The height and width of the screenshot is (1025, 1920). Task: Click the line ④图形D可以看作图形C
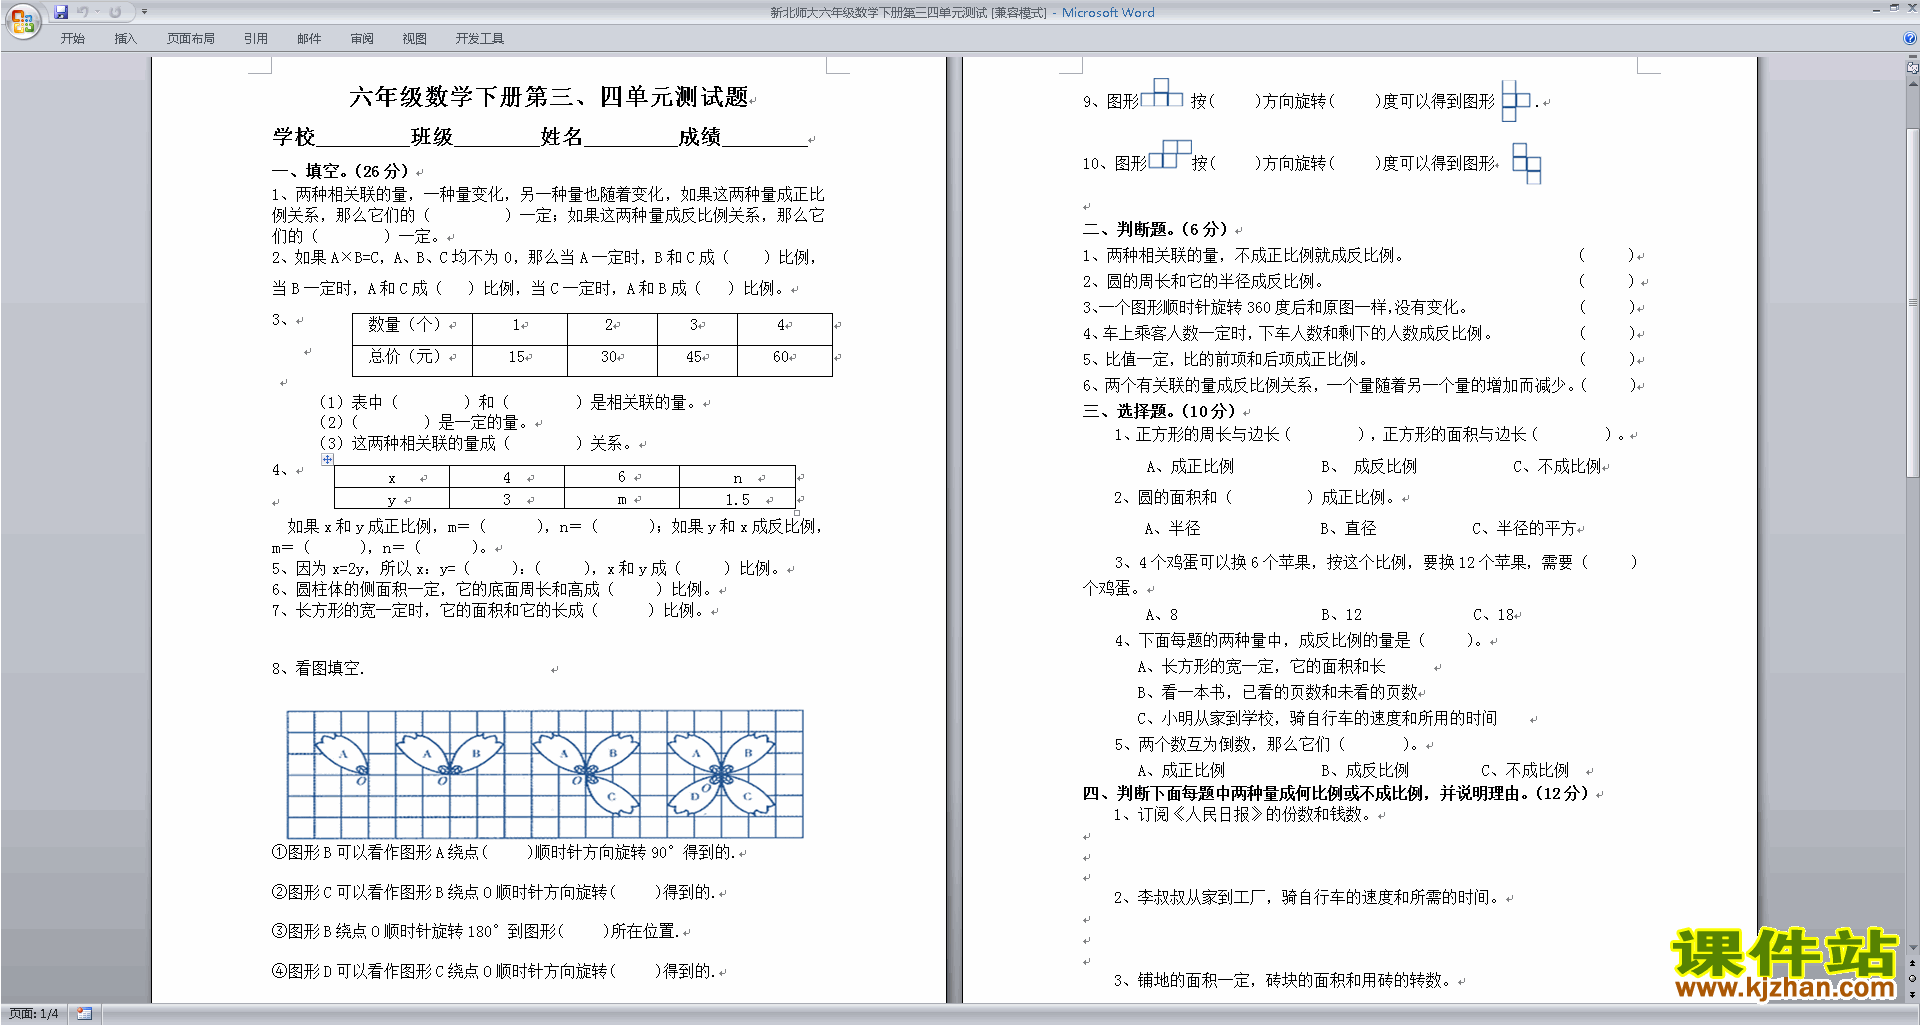pos(494,971)
